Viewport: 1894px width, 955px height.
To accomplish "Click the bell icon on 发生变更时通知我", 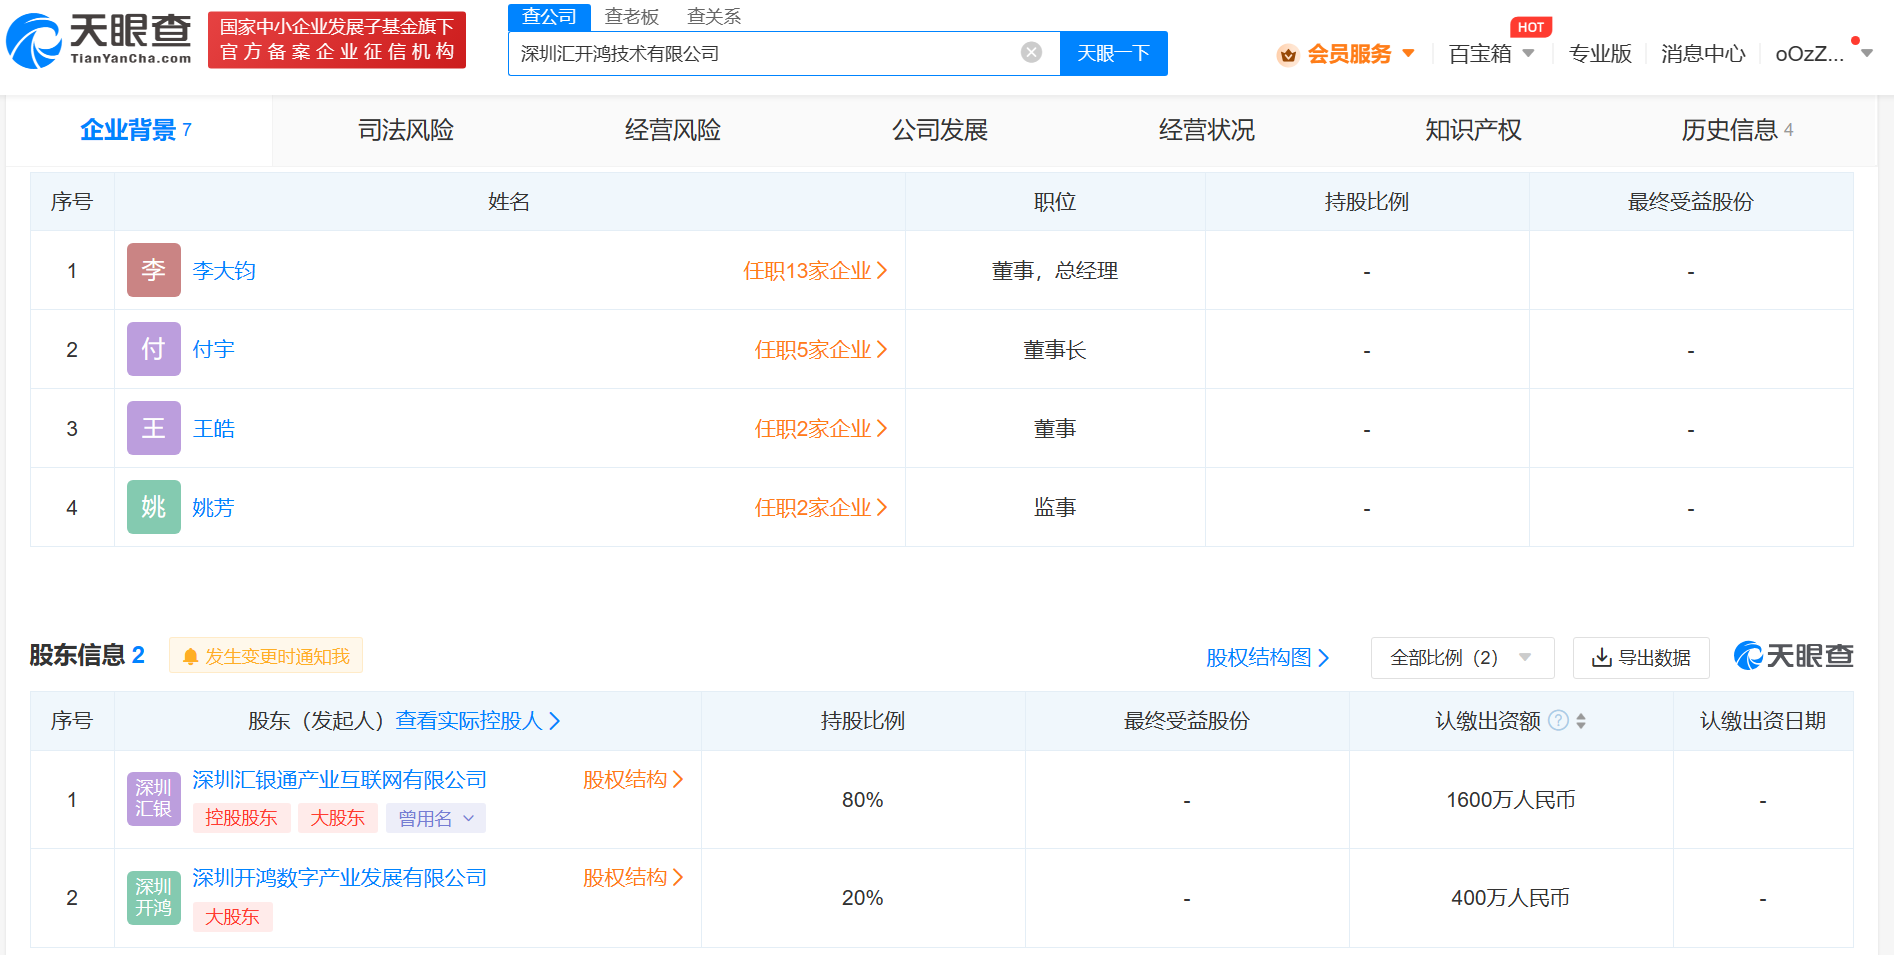I will tap(191, 656).
